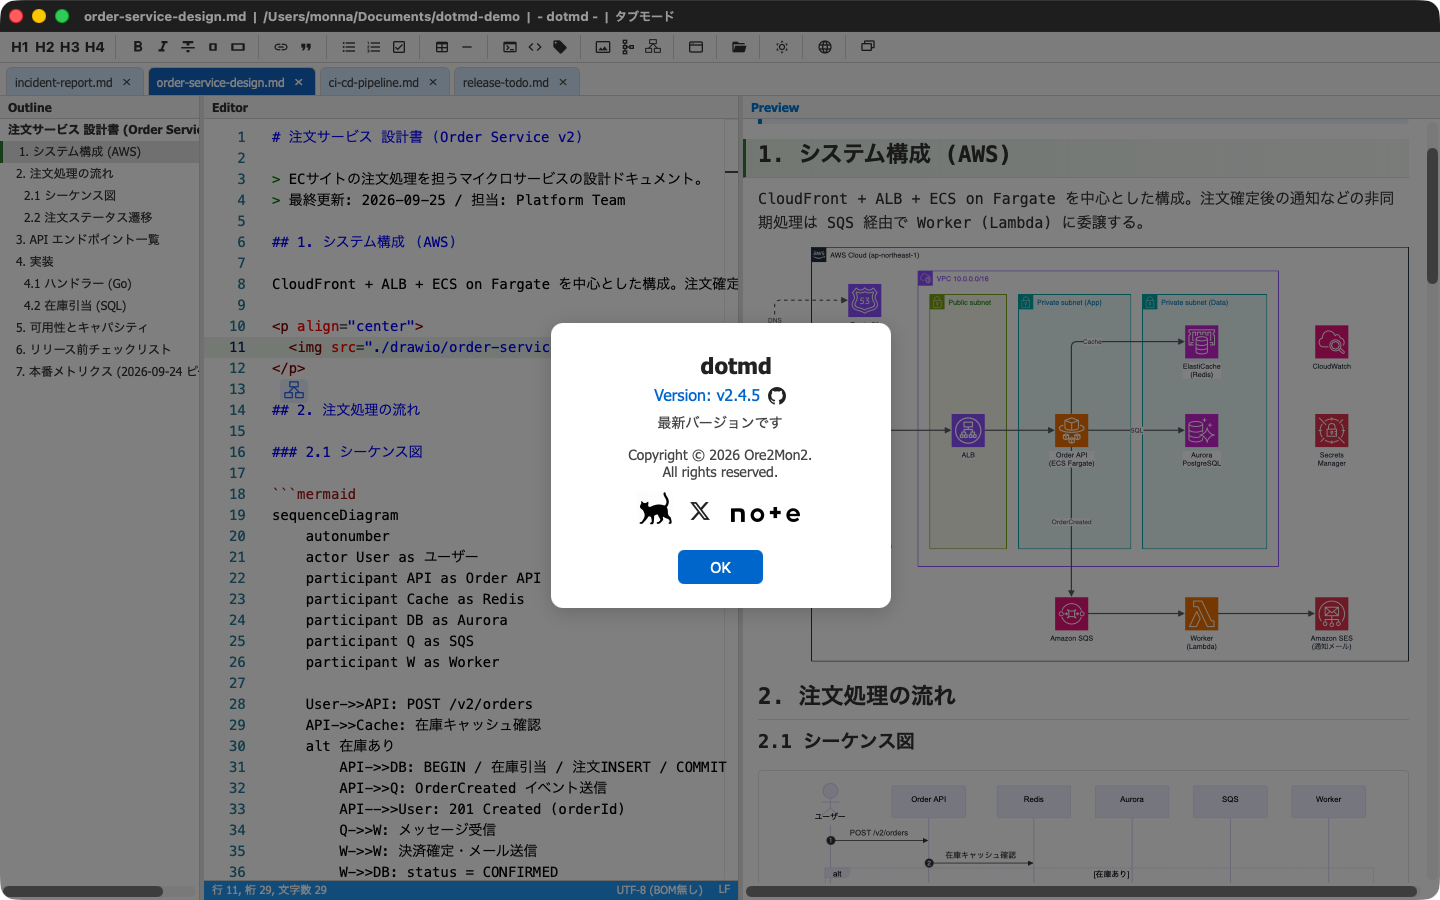Toggle italic formatting in toolbar
1440x900 pixels.
[163, 47]
